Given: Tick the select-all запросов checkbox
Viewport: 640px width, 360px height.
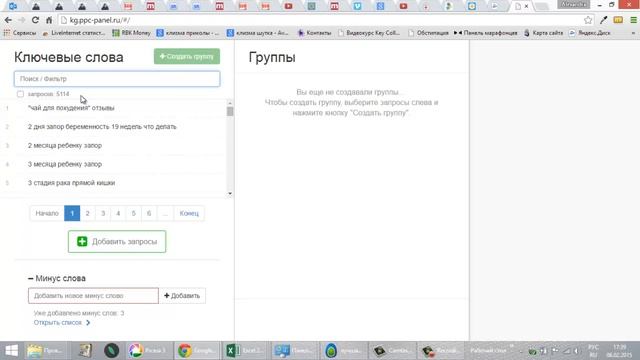Looking at the screenshot, I should (20, 94).
